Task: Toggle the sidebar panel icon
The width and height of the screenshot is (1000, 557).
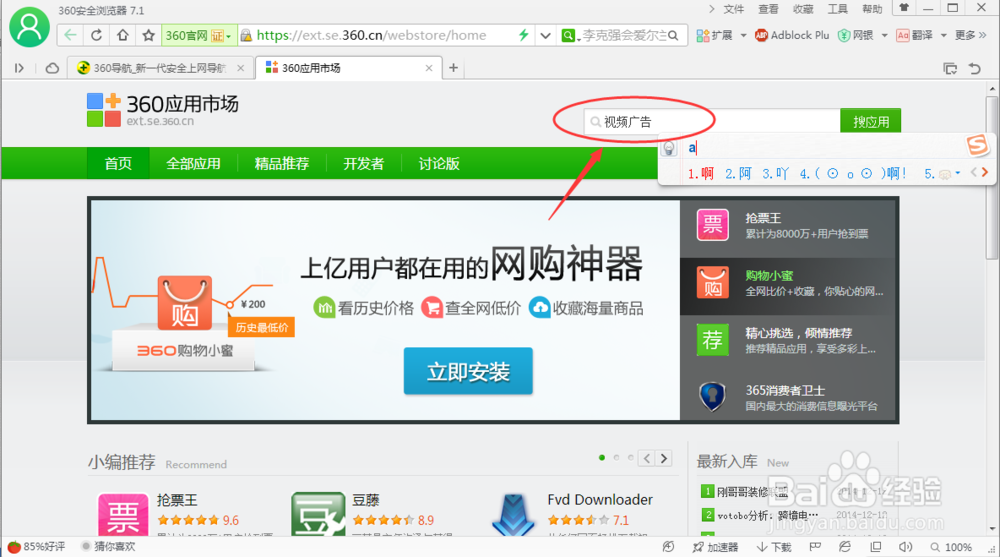Action: 19,68
